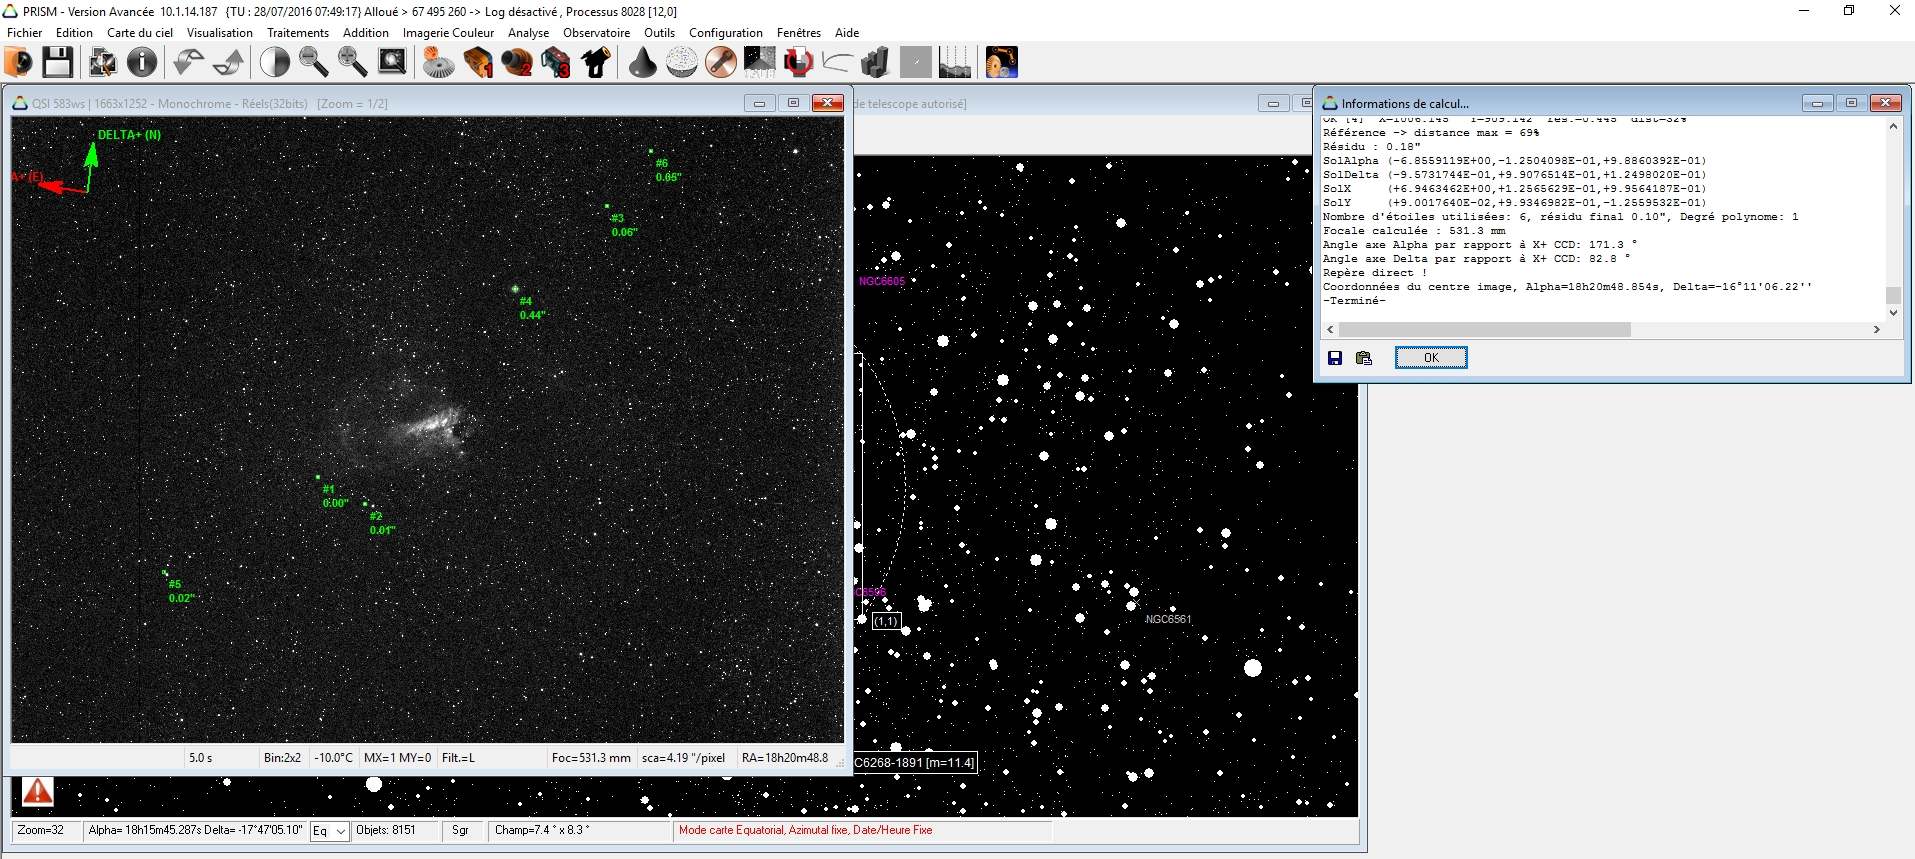Click the NGC6561 label on sky map
This screenshot has height=859, width=1915.
point(1167,619)
